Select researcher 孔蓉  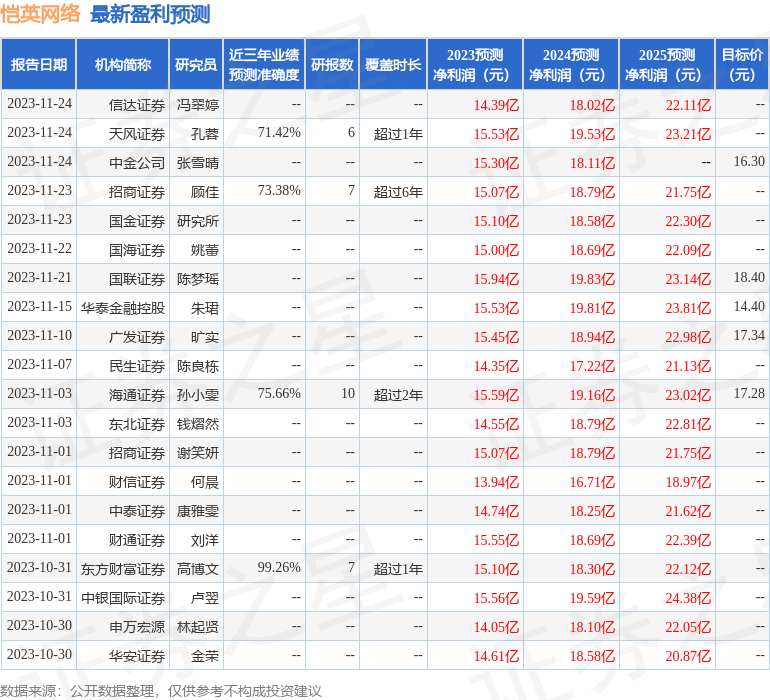[x=205, y=134]
